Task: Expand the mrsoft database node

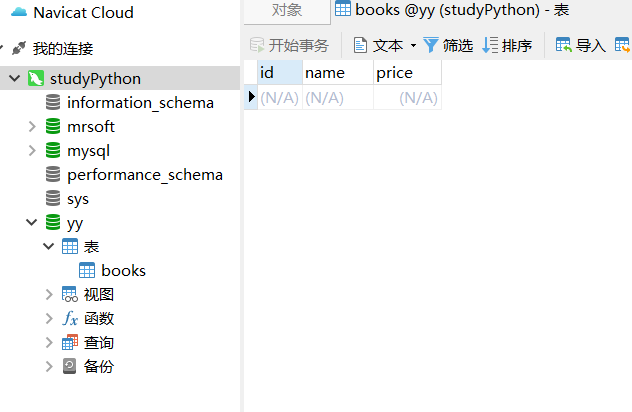Action: (32, 126)
